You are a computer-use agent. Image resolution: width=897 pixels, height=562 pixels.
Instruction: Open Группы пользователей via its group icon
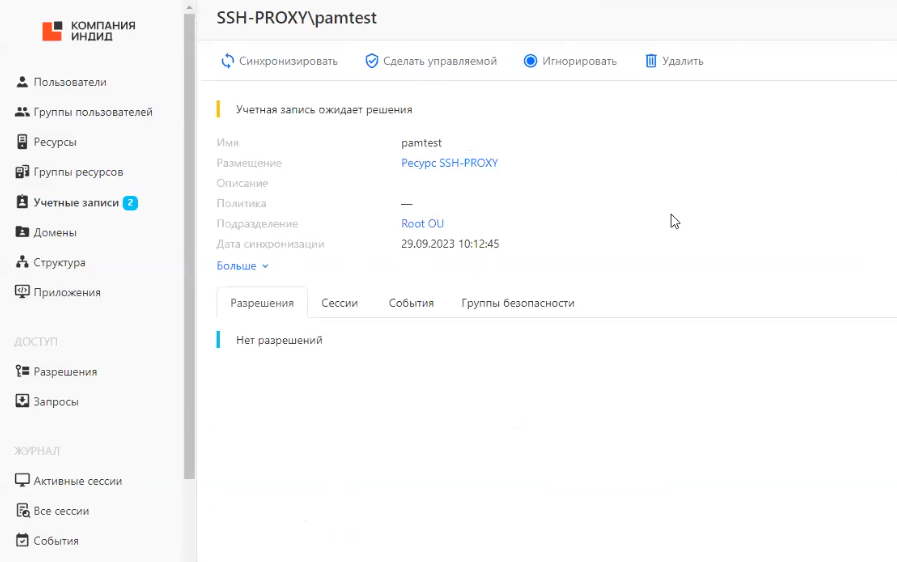coord(22,112)
